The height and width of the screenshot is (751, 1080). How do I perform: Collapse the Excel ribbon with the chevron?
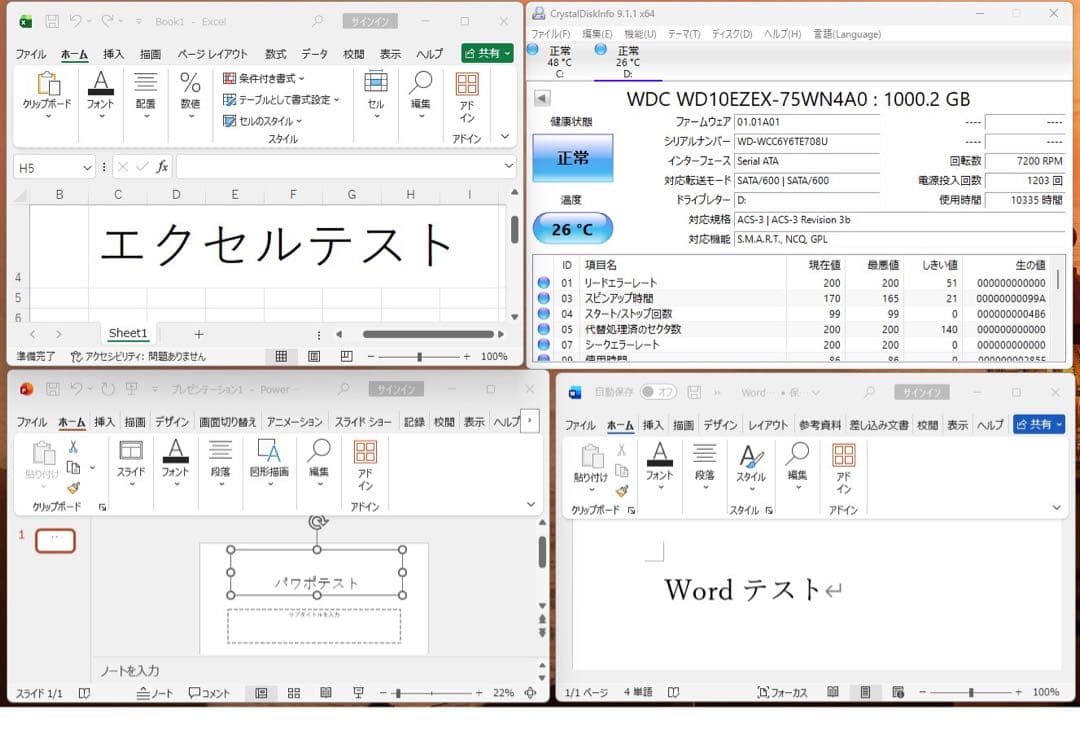tap(504, 137)
